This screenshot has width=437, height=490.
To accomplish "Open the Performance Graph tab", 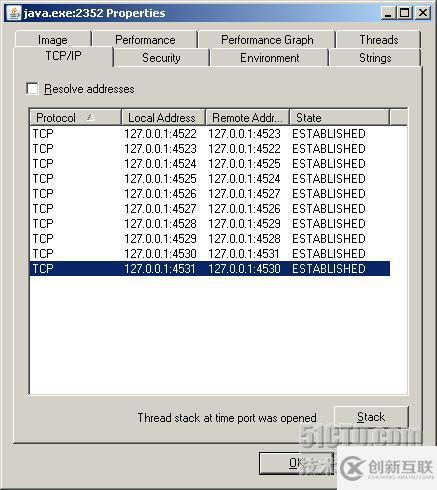I will [267, 40].
